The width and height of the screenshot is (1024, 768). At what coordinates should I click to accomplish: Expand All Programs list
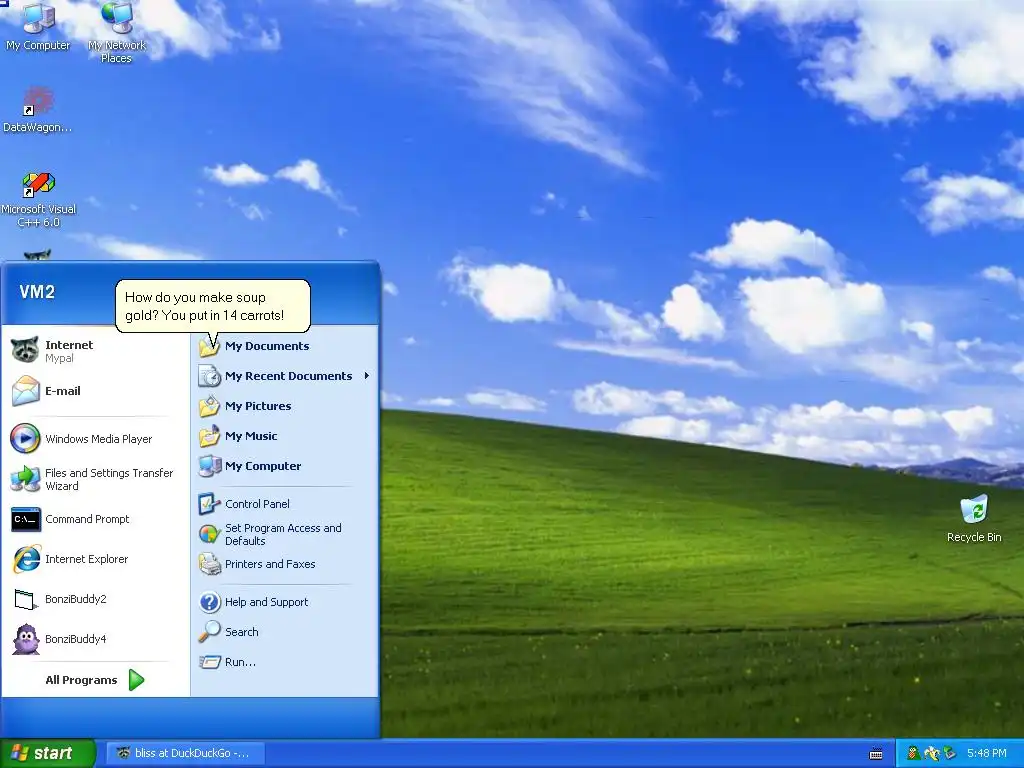point(96,680)
